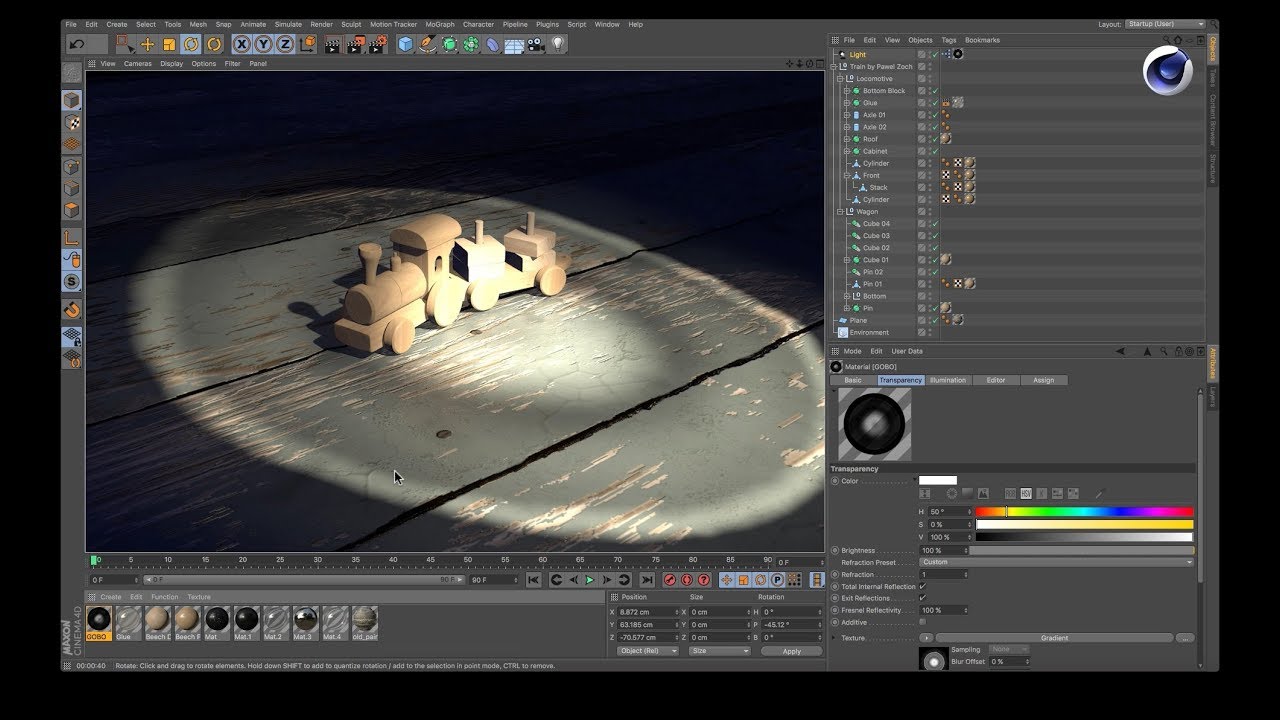
Task: Toggle Snap magnet icon
Action: [x=72, y=310]
